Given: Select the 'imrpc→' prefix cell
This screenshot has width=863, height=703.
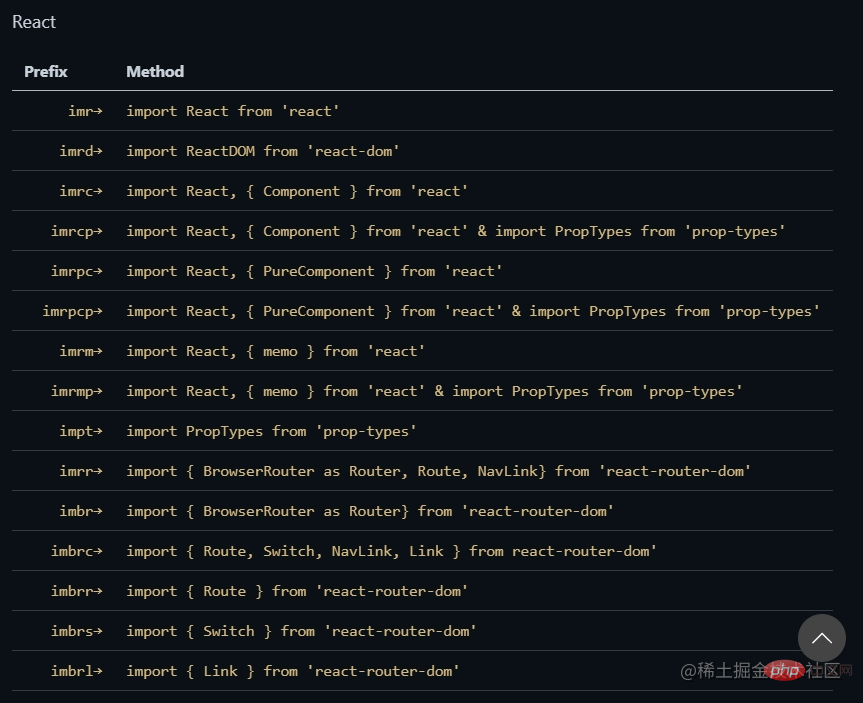Looking at the screenshot, I should tap(77, 271).
